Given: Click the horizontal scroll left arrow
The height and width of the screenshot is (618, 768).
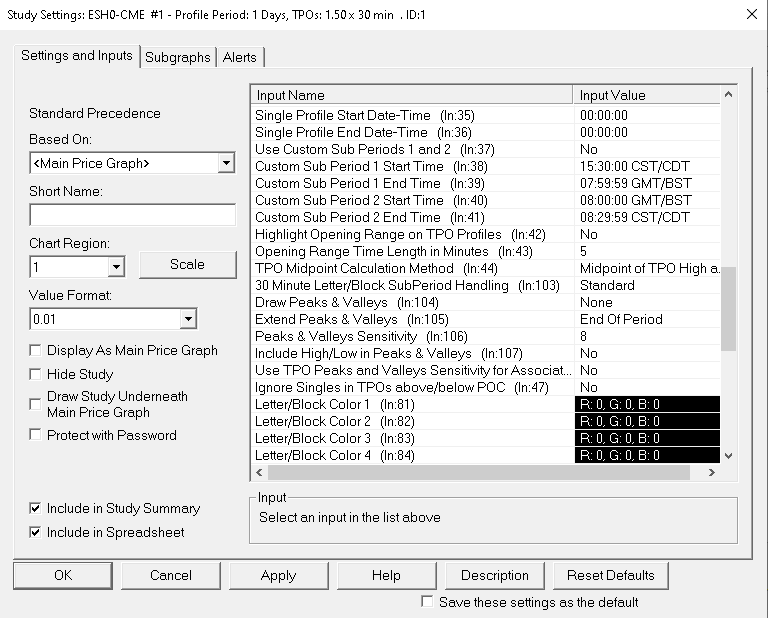Looking at the screenshot, I should point(259,473).
